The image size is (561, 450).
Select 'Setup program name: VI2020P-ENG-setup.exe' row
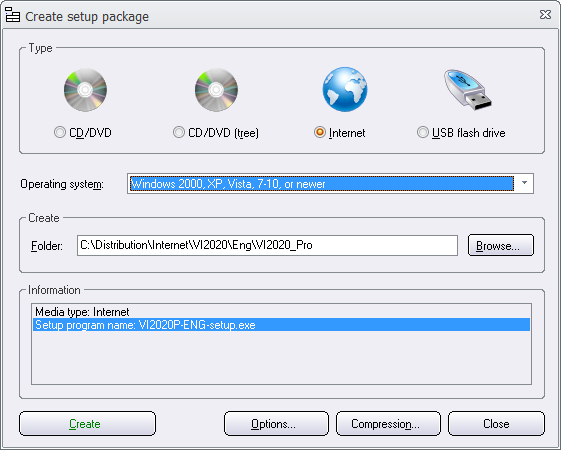281,325
